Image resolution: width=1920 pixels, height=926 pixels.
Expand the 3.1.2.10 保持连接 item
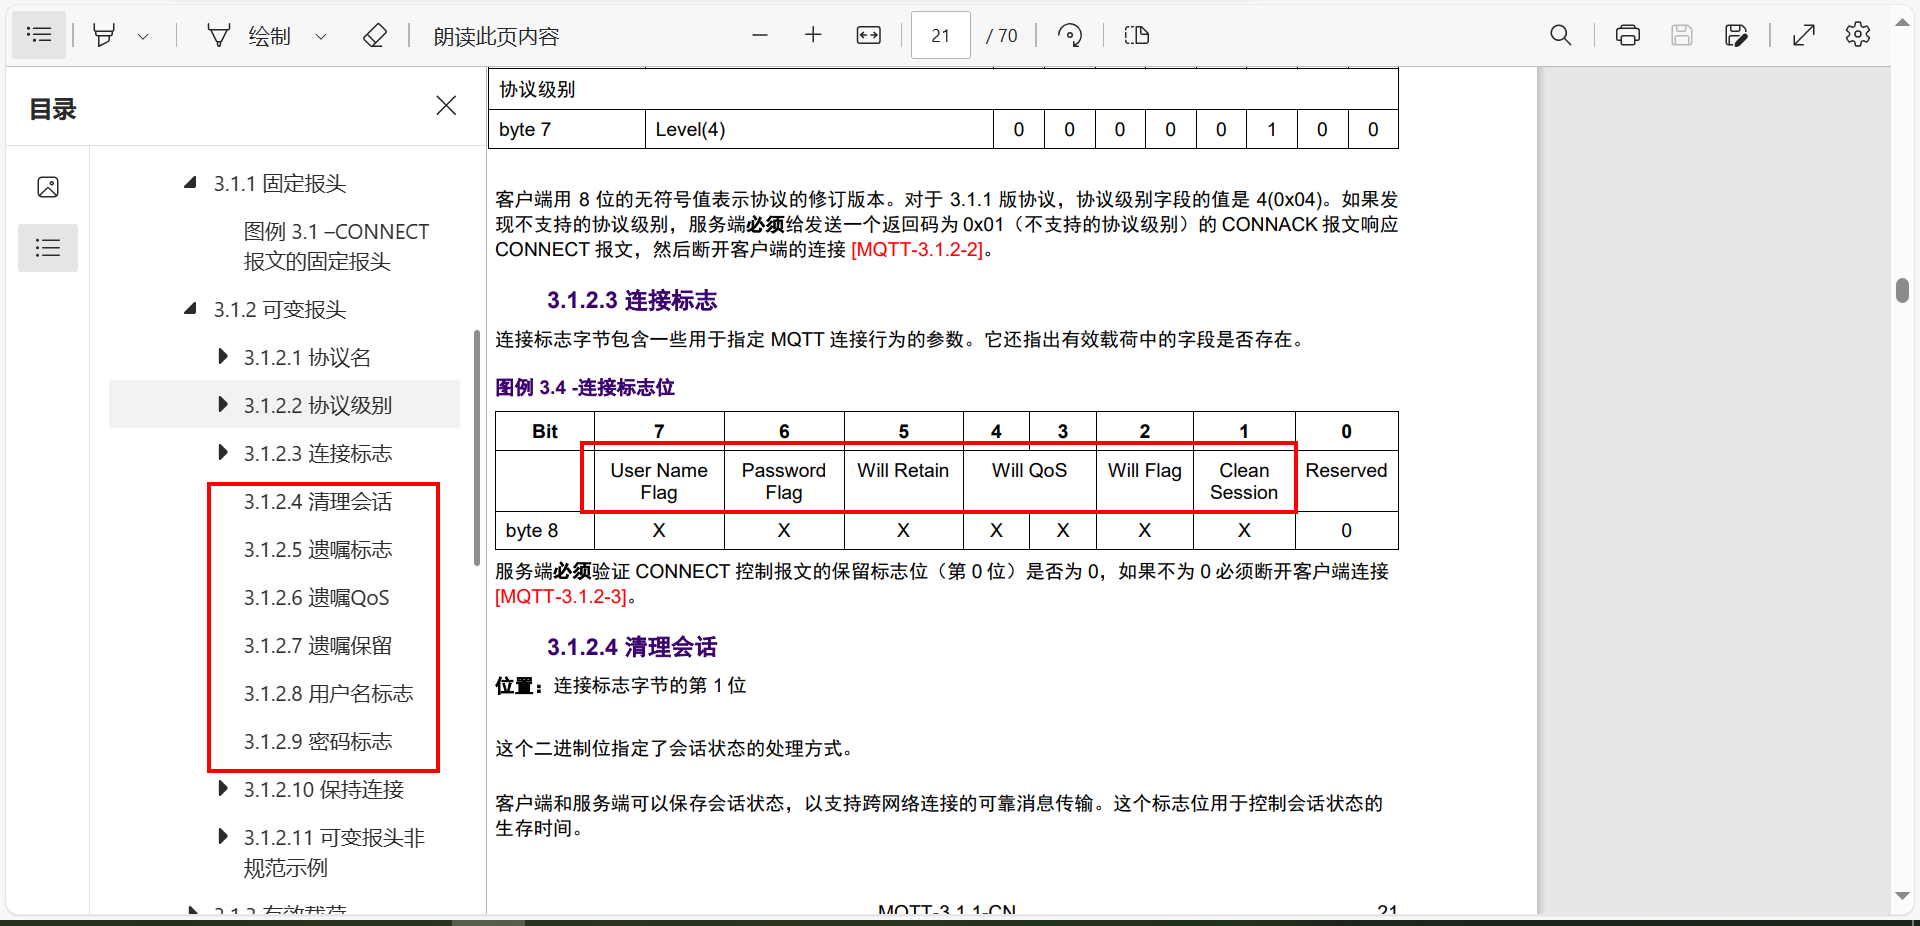tap(222, 788)
